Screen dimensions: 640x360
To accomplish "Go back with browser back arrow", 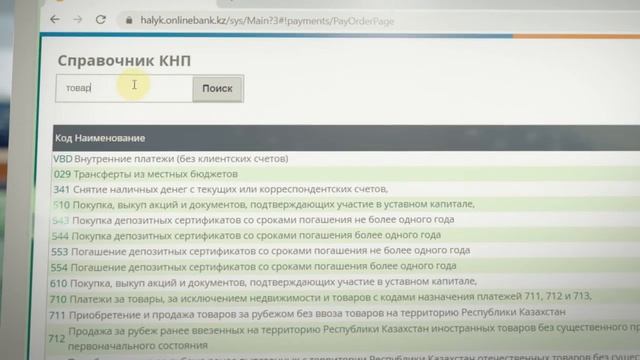I will 55,19.
